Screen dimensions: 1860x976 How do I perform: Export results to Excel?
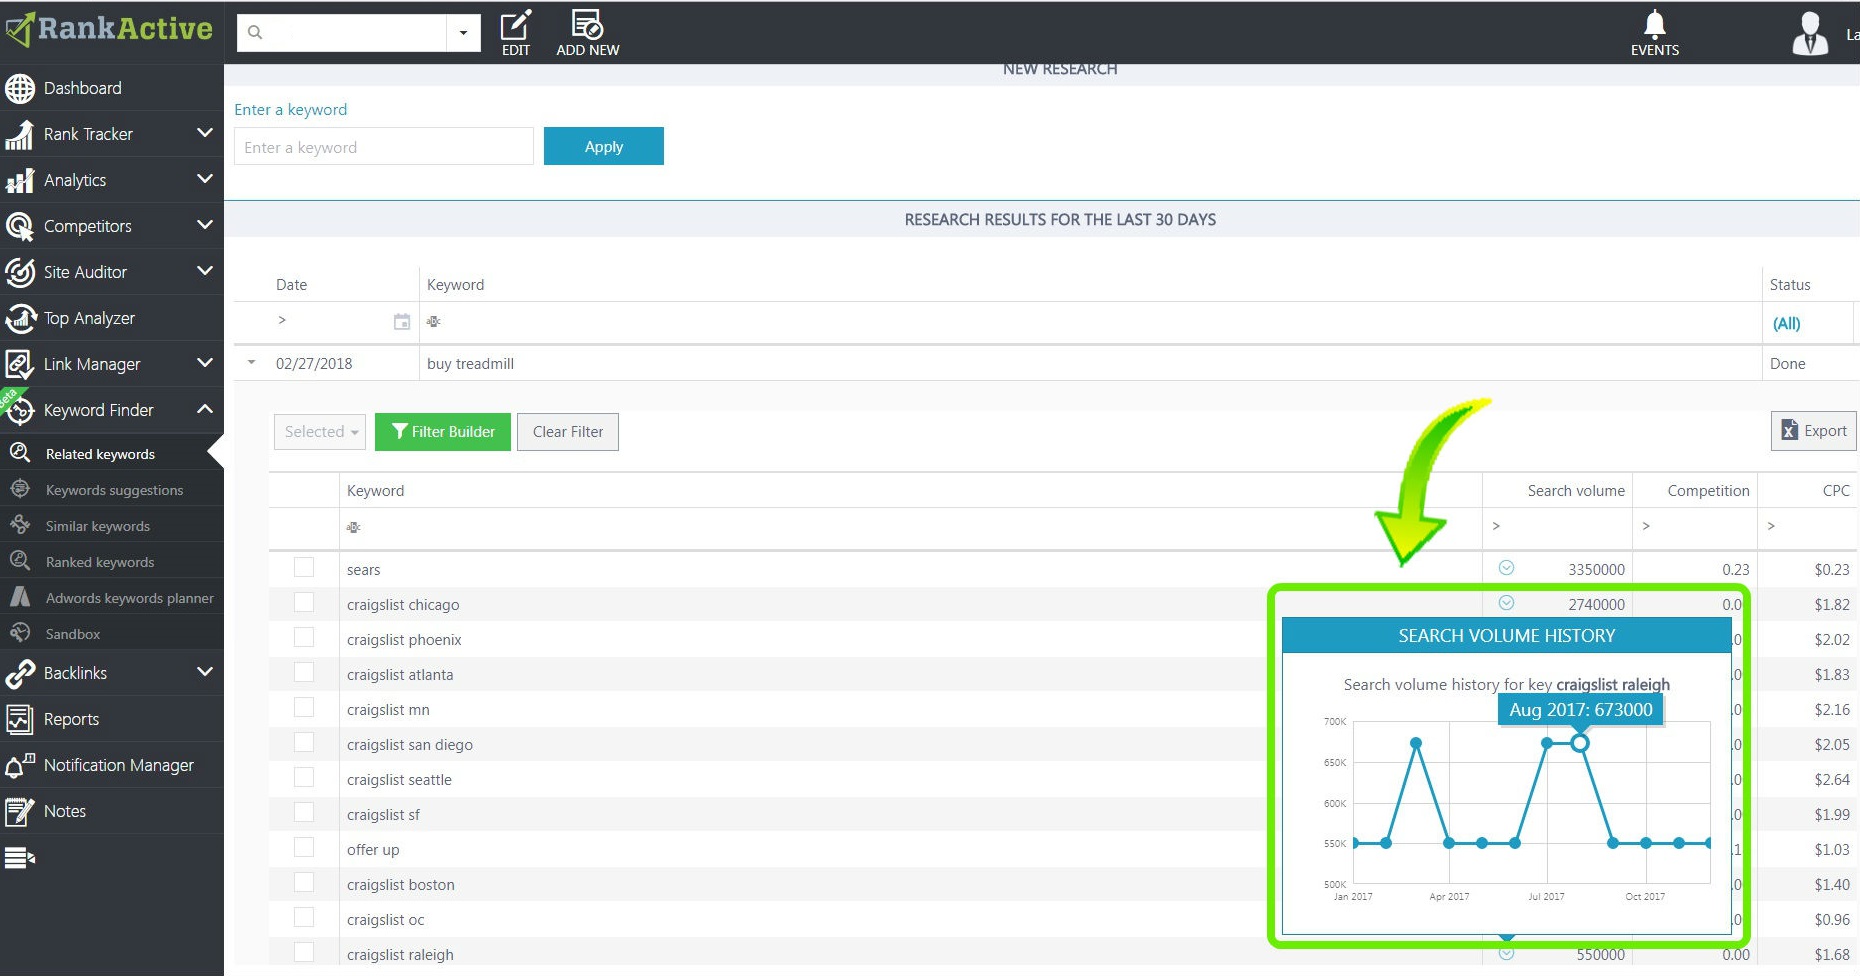tap(1813, 431)
